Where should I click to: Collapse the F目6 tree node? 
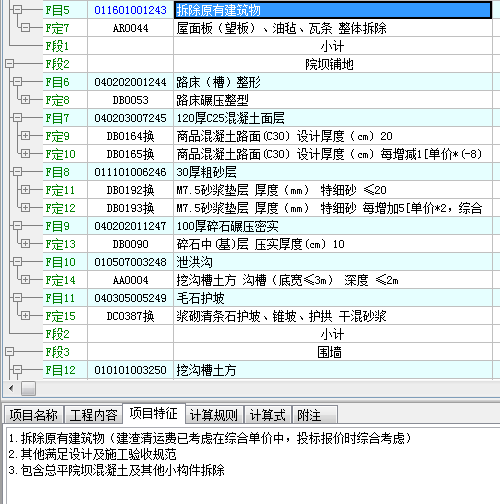point(17,82)
